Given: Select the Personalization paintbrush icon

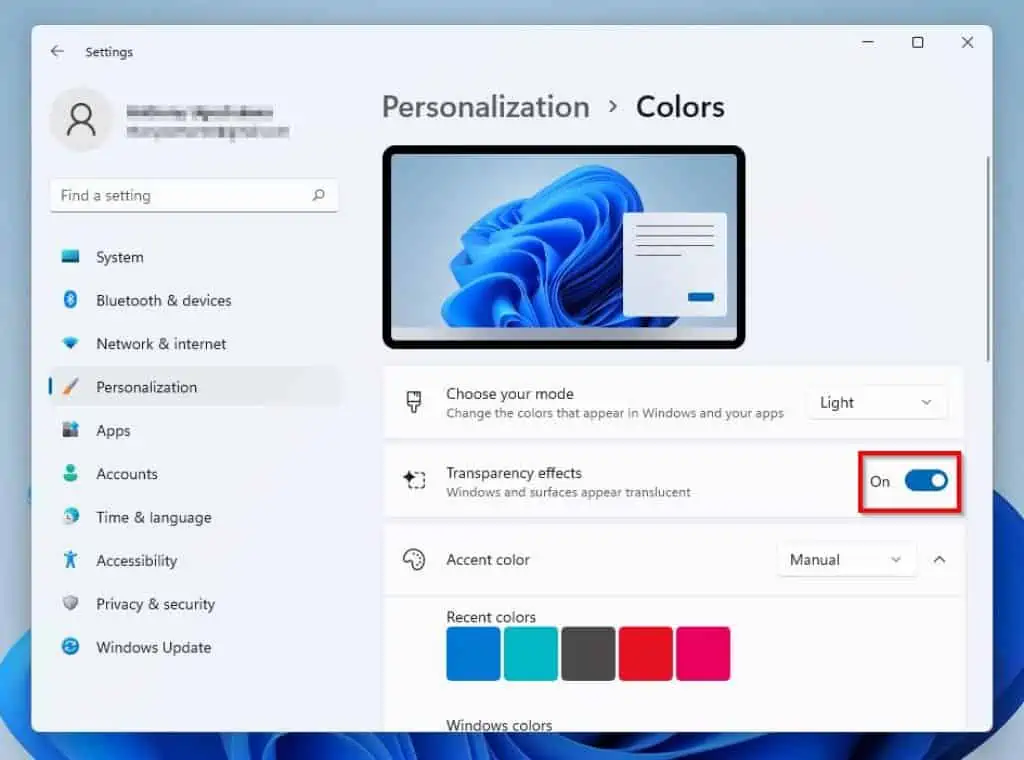Looking at the screenshot, I should [71, 387].
